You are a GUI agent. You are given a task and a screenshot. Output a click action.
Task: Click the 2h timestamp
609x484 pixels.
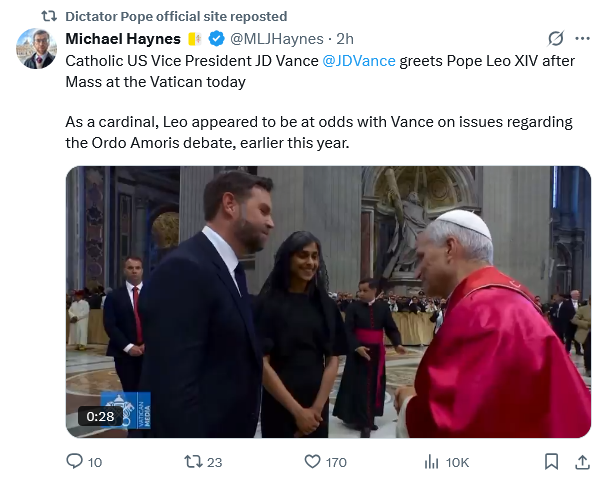tap(345, 39)
